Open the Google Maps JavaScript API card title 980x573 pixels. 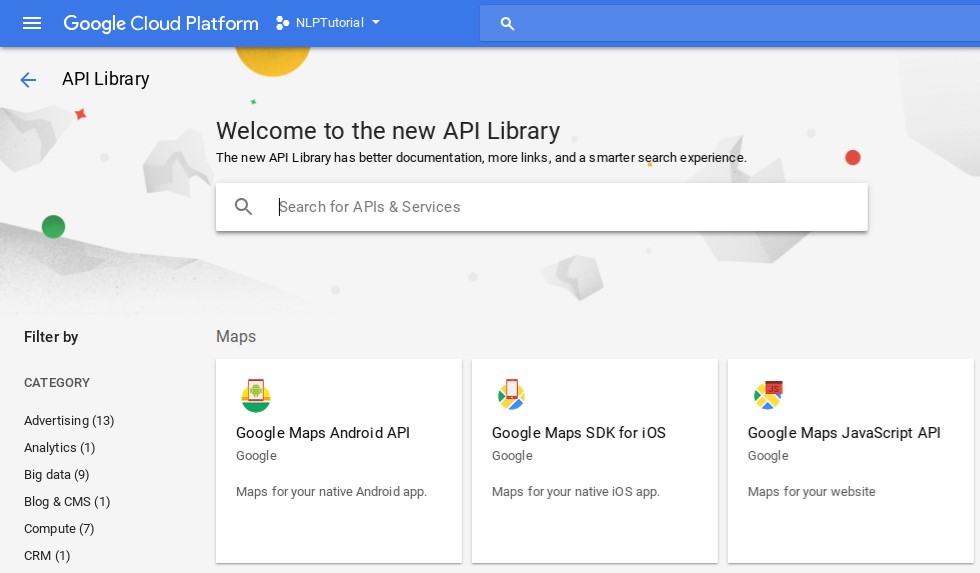point(844,432)
